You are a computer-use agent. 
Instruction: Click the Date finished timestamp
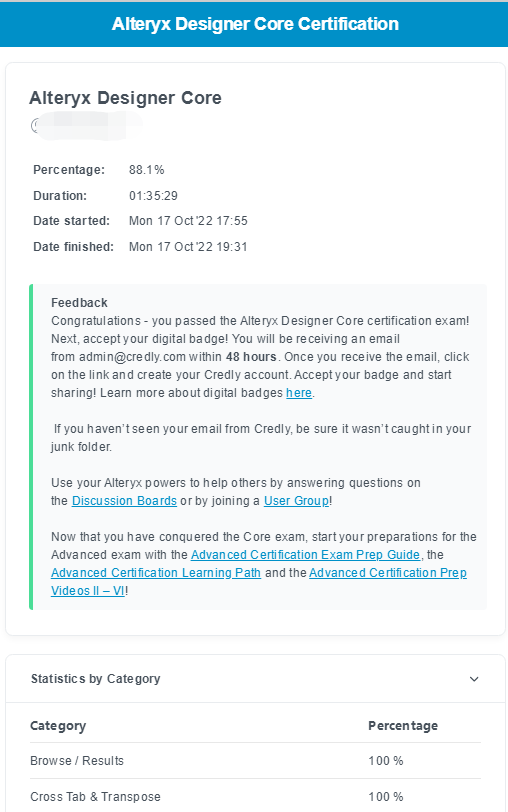[188, 246]
